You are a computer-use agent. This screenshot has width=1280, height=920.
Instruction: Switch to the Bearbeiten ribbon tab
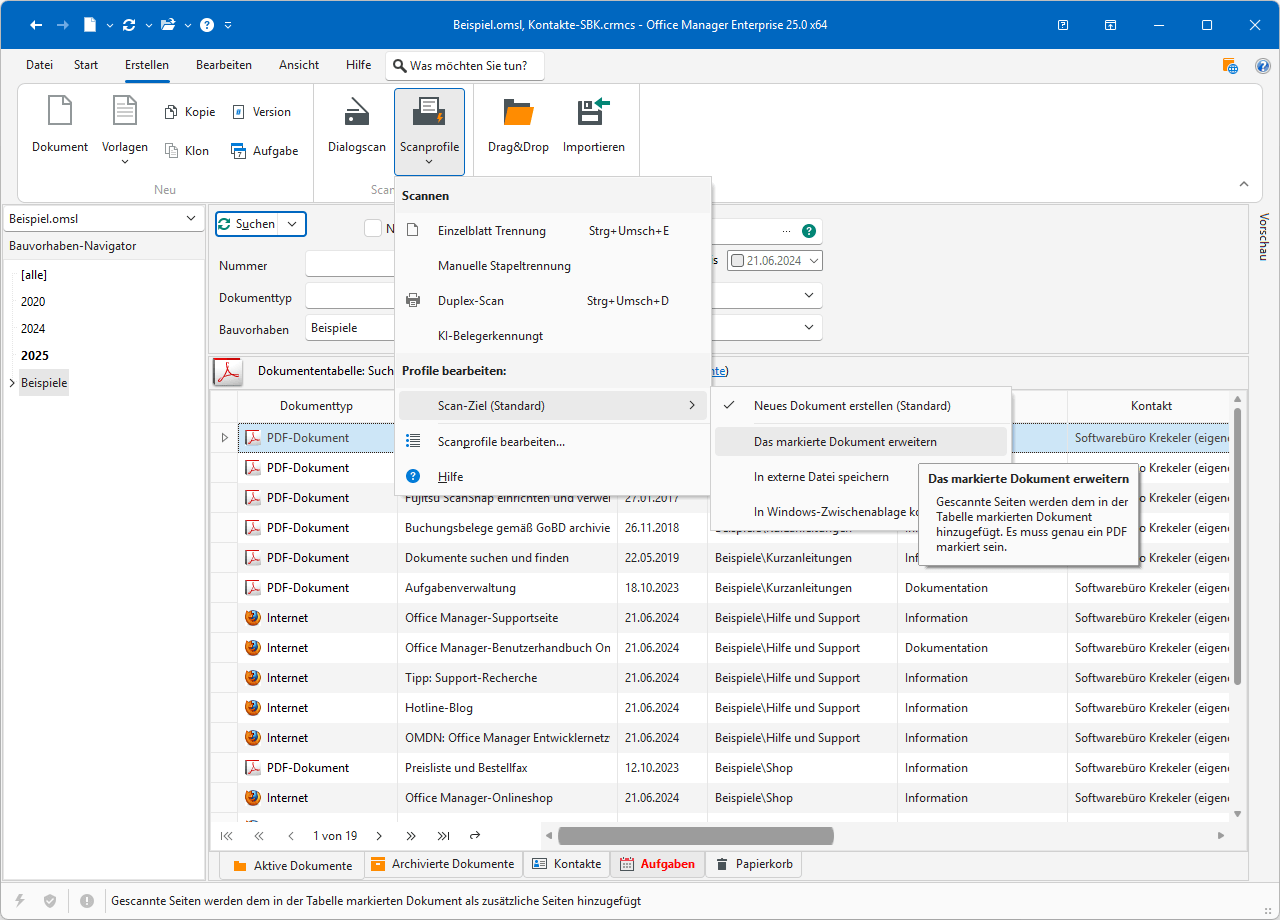(224, 65)
